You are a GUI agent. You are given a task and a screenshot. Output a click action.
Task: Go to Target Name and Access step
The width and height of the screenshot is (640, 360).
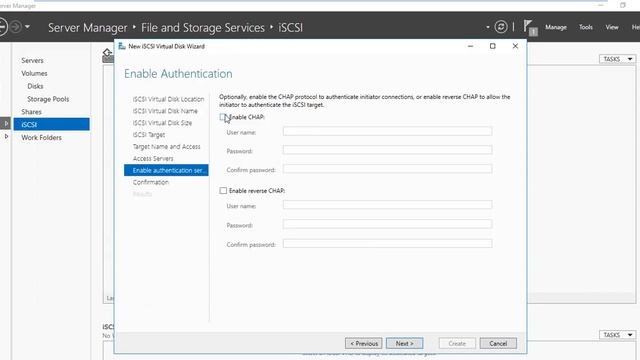(x=167, y=147)
